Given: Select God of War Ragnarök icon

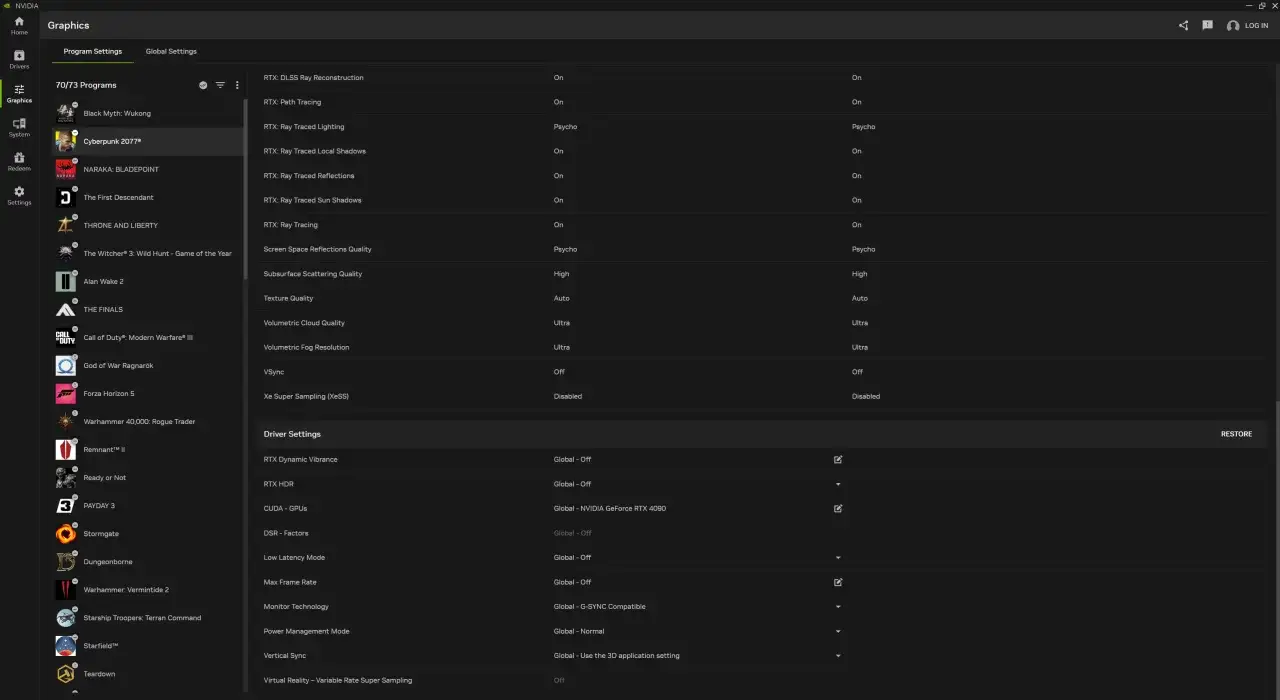Looking at the screenshot, I should (65, 365).
